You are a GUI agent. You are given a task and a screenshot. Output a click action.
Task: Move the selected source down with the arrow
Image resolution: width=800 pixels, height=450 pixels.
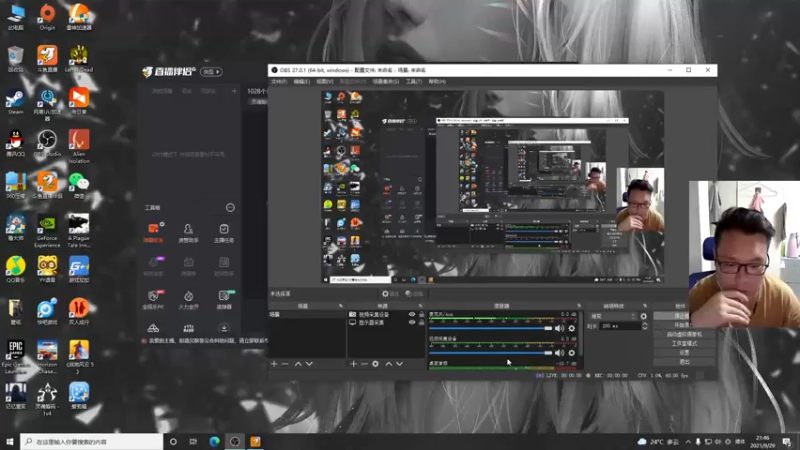tap(399, 364)
